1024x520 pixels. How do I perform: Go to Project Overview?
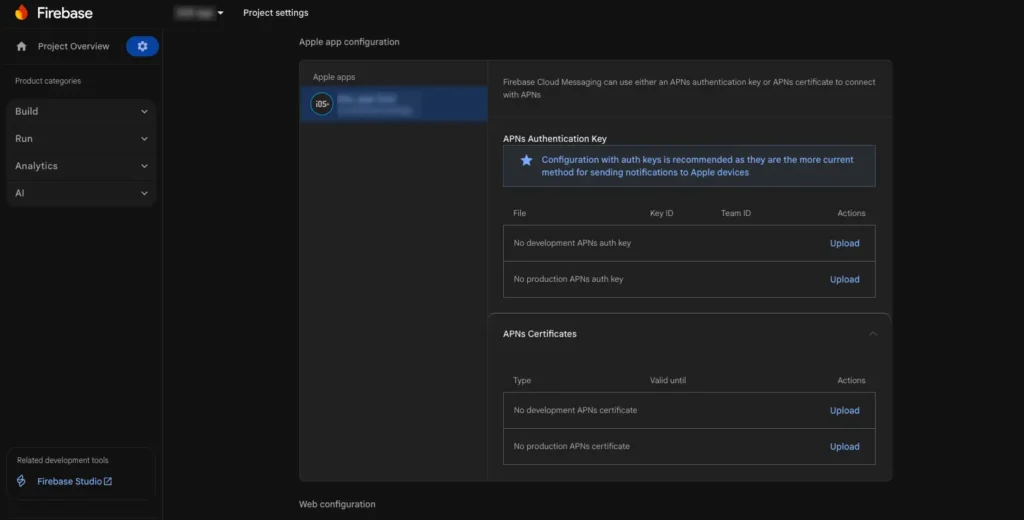(x=73, y=46)
